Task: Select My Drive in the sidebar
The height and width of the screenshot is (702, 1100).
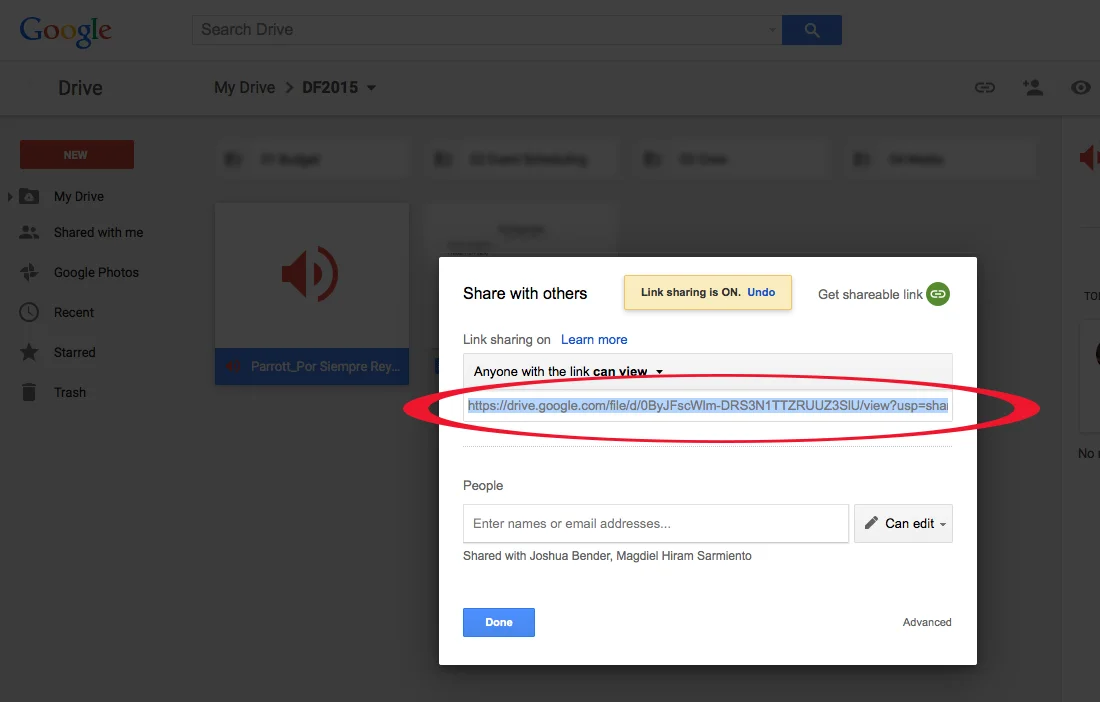Action: tap(79, 196)
